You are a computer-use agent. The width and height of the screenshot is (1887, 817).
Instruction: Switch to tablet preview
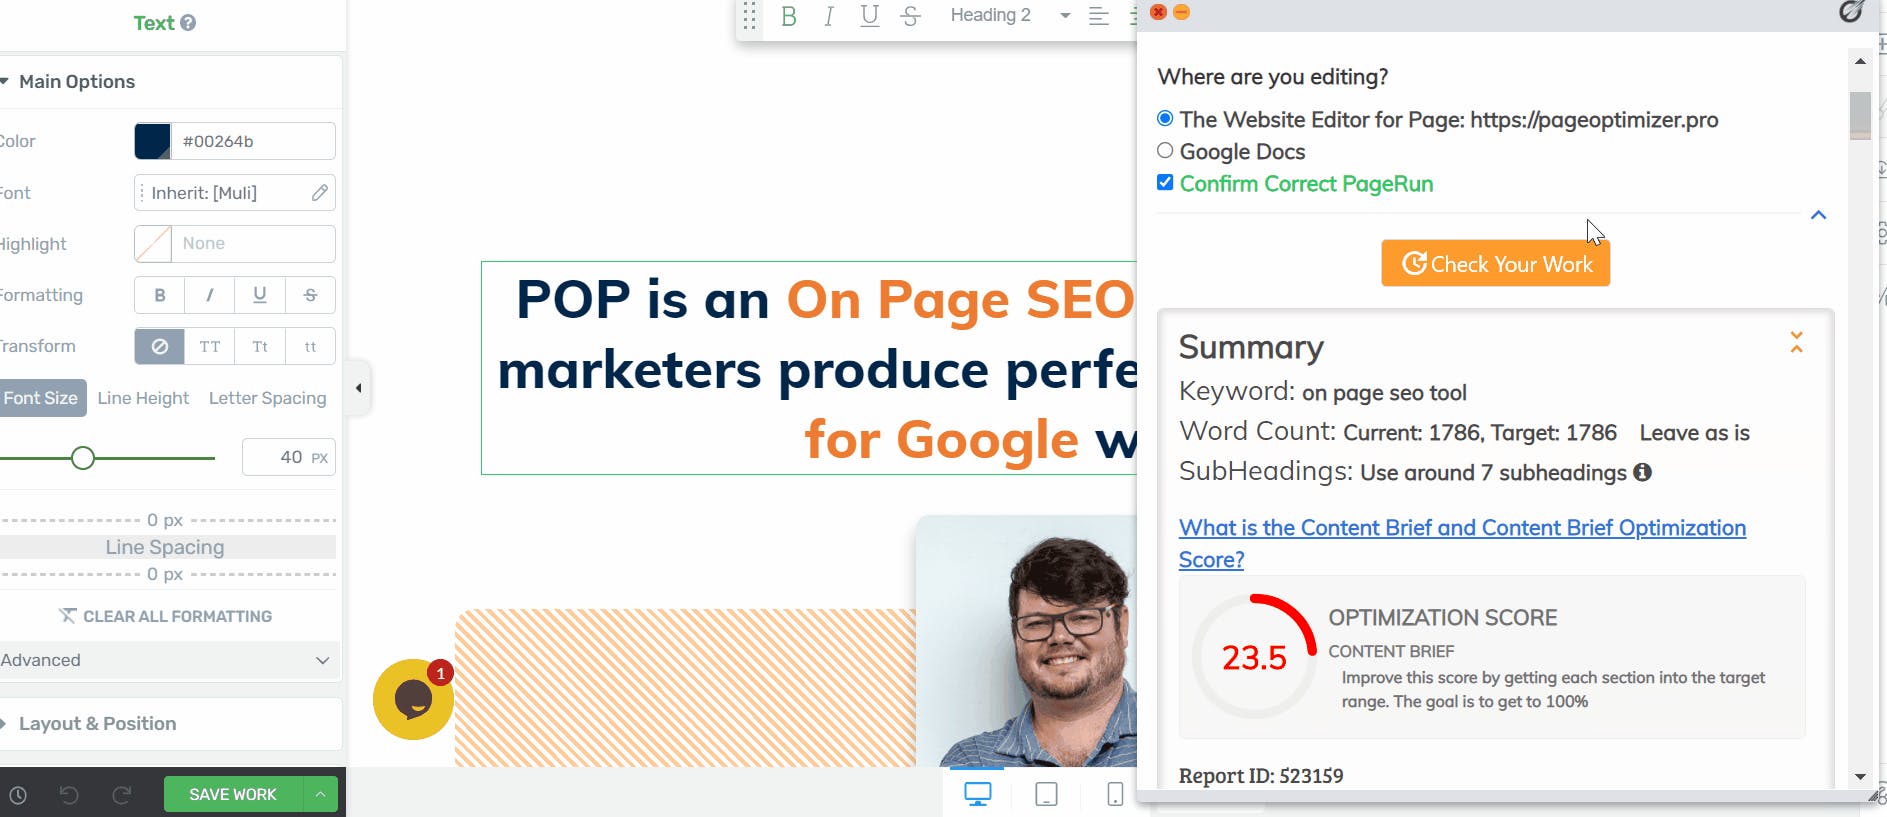(1046, 794)
